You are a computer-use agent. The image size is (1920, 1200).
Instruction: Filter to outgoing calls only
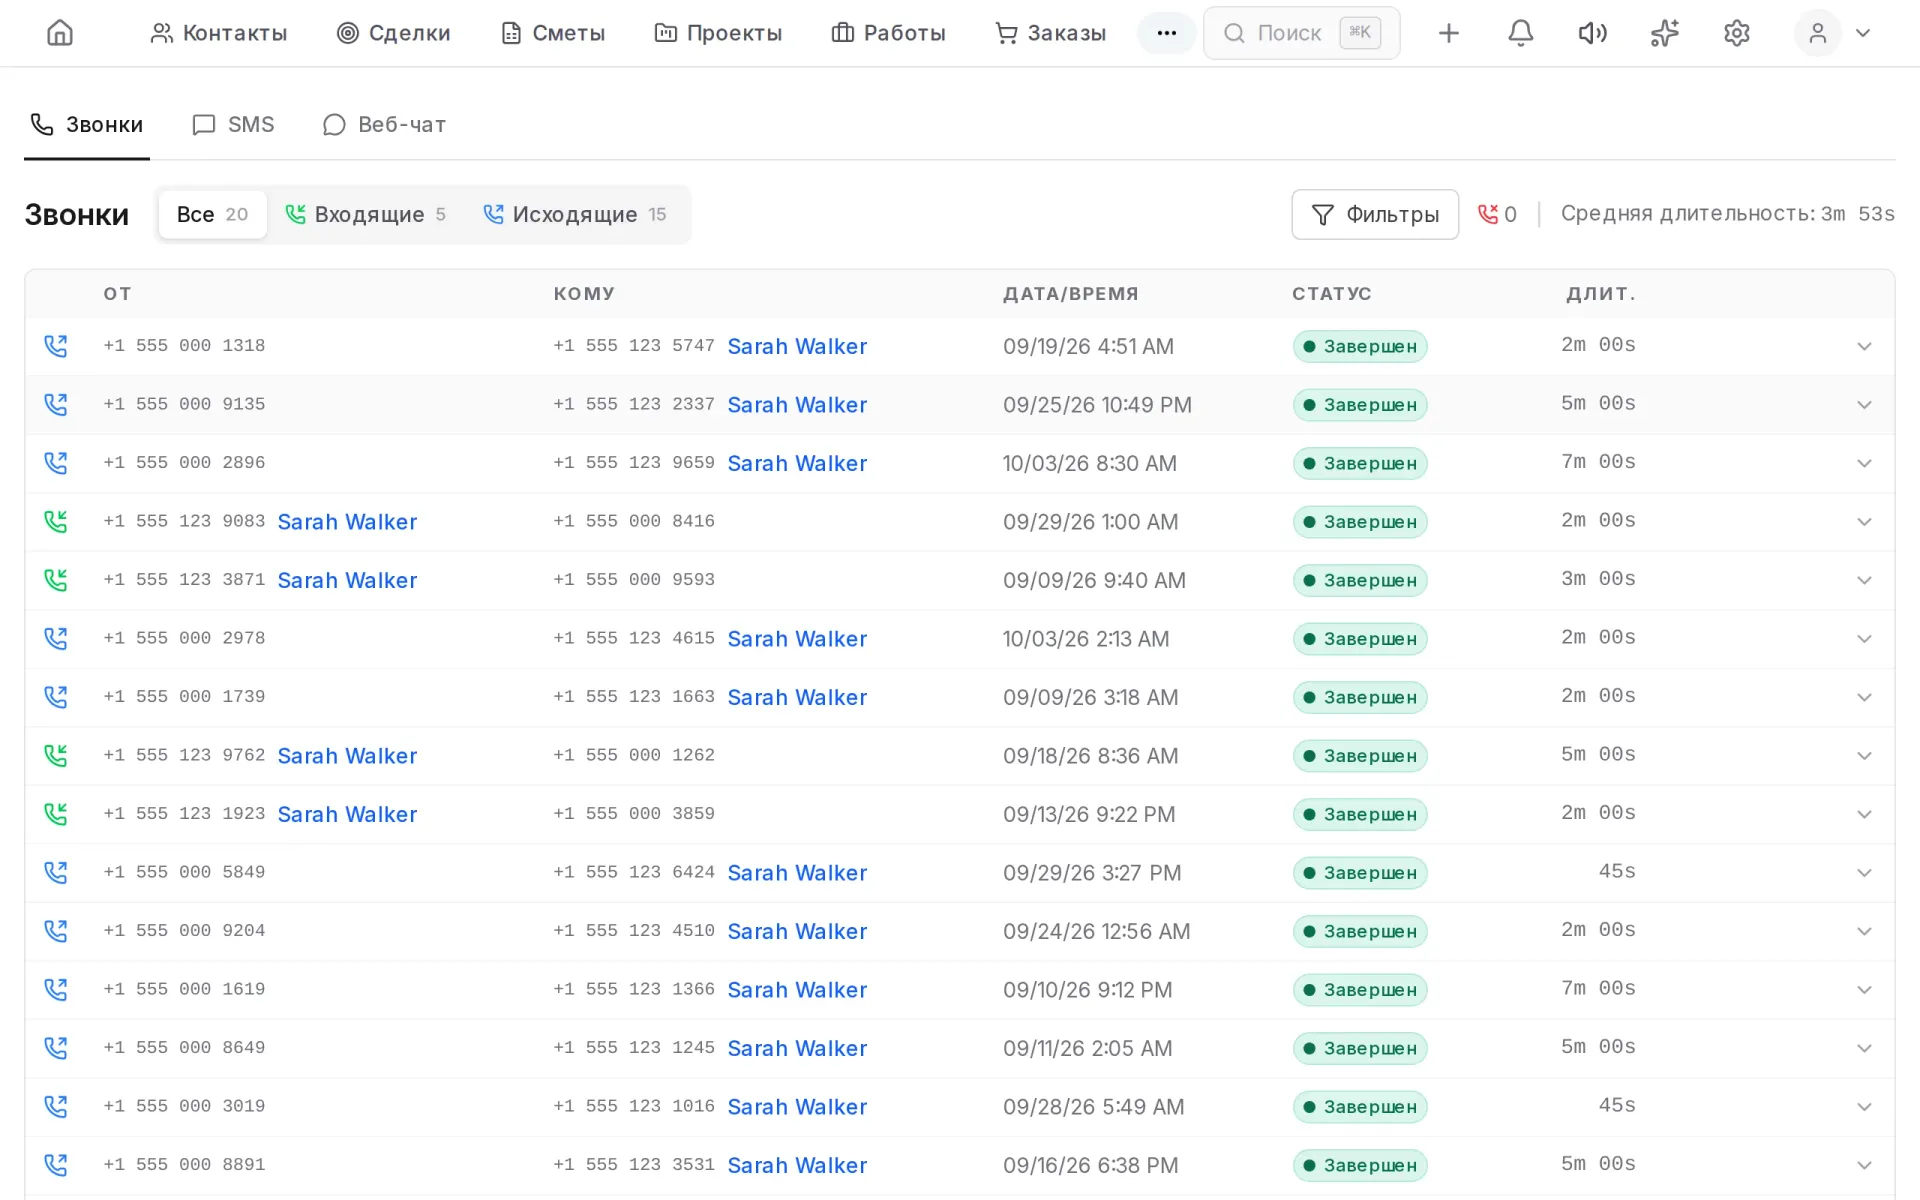click(575, 214)
